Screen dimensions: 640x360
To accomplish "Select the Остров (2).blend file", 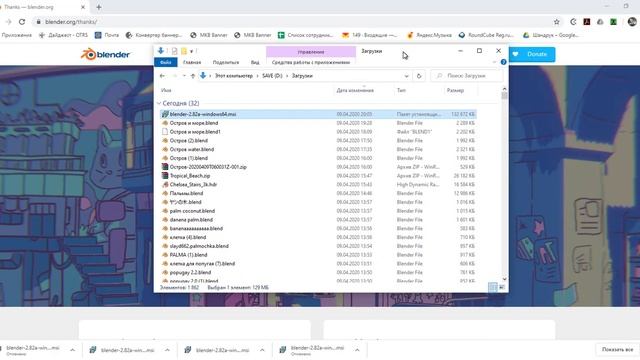I will pos(318,140).
